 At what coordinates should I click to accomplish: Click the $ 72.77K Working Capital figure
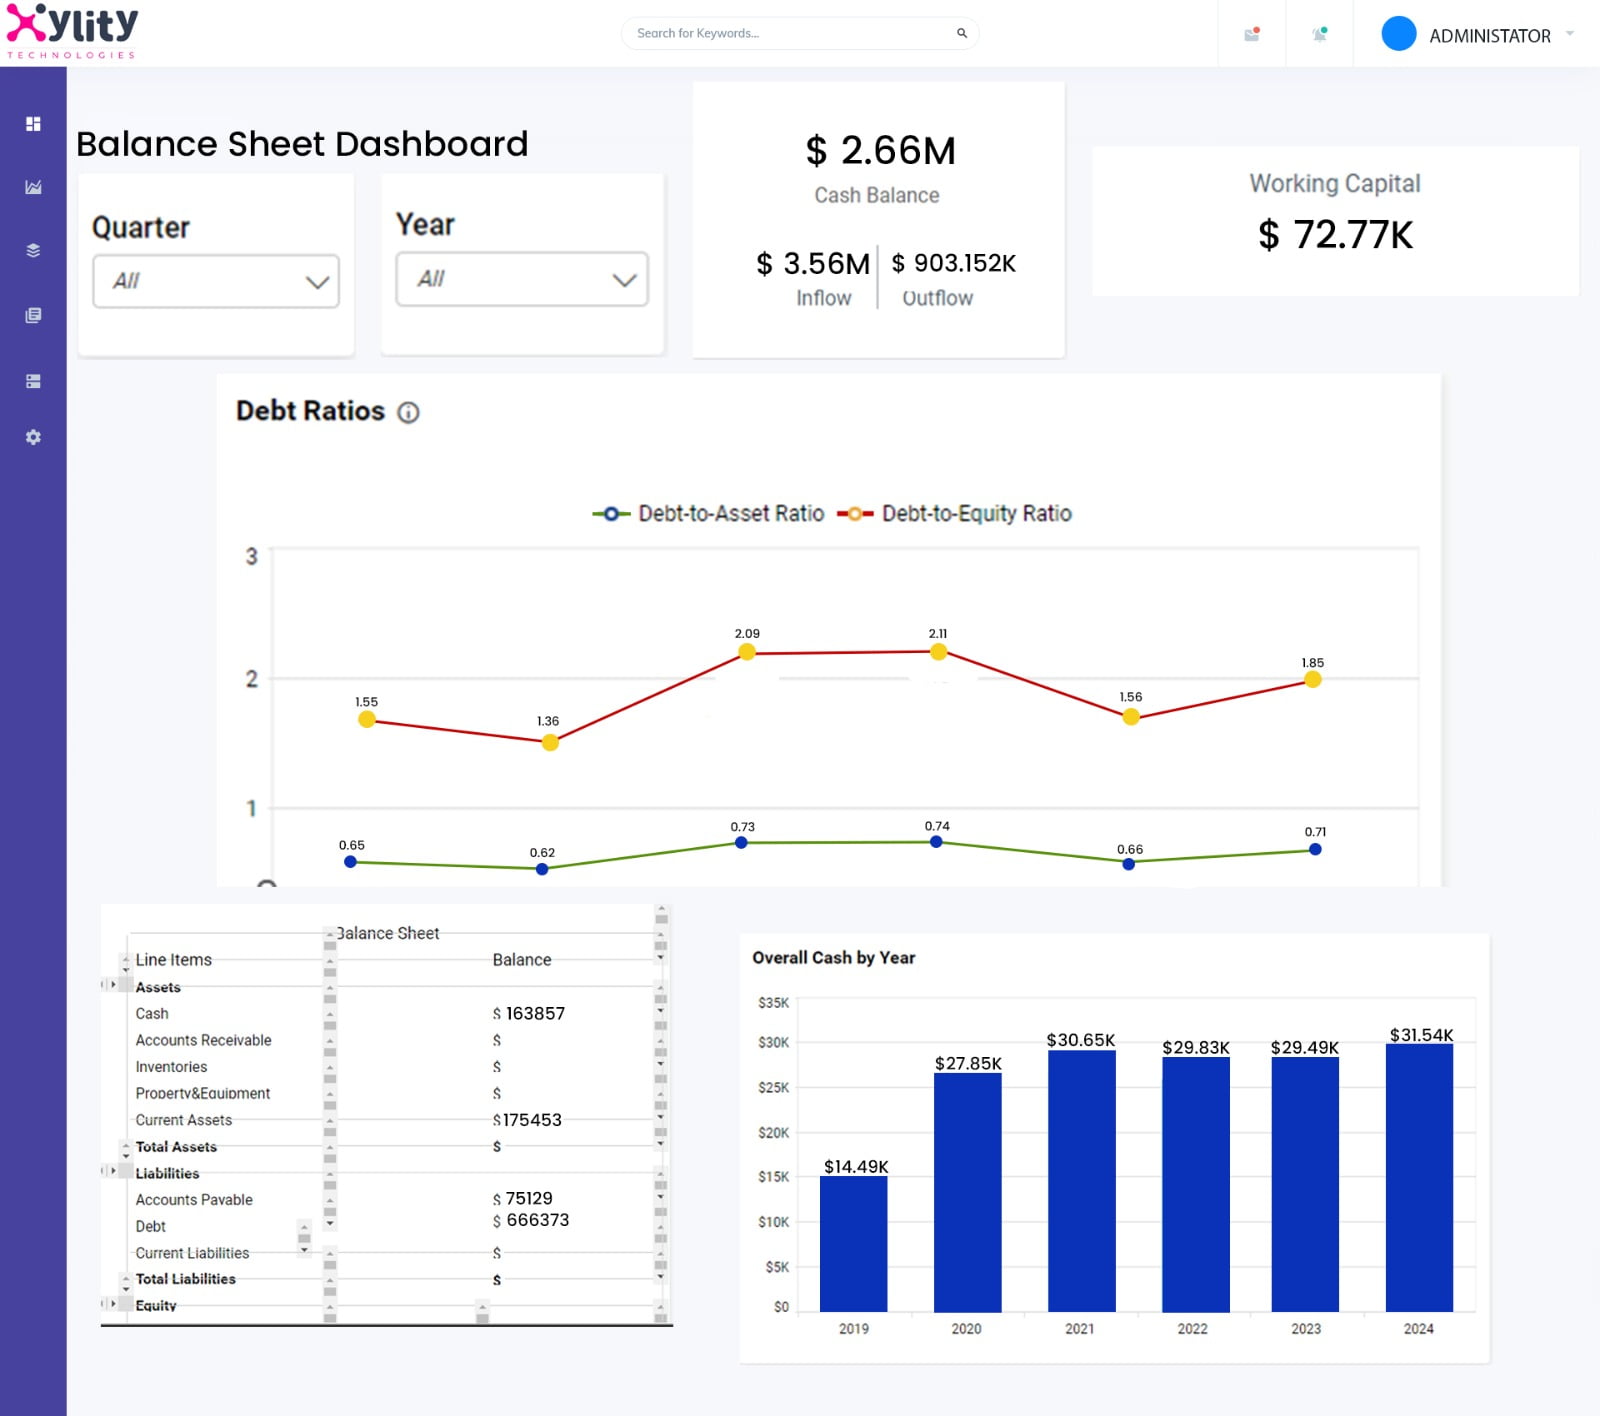click(1335, 235)
